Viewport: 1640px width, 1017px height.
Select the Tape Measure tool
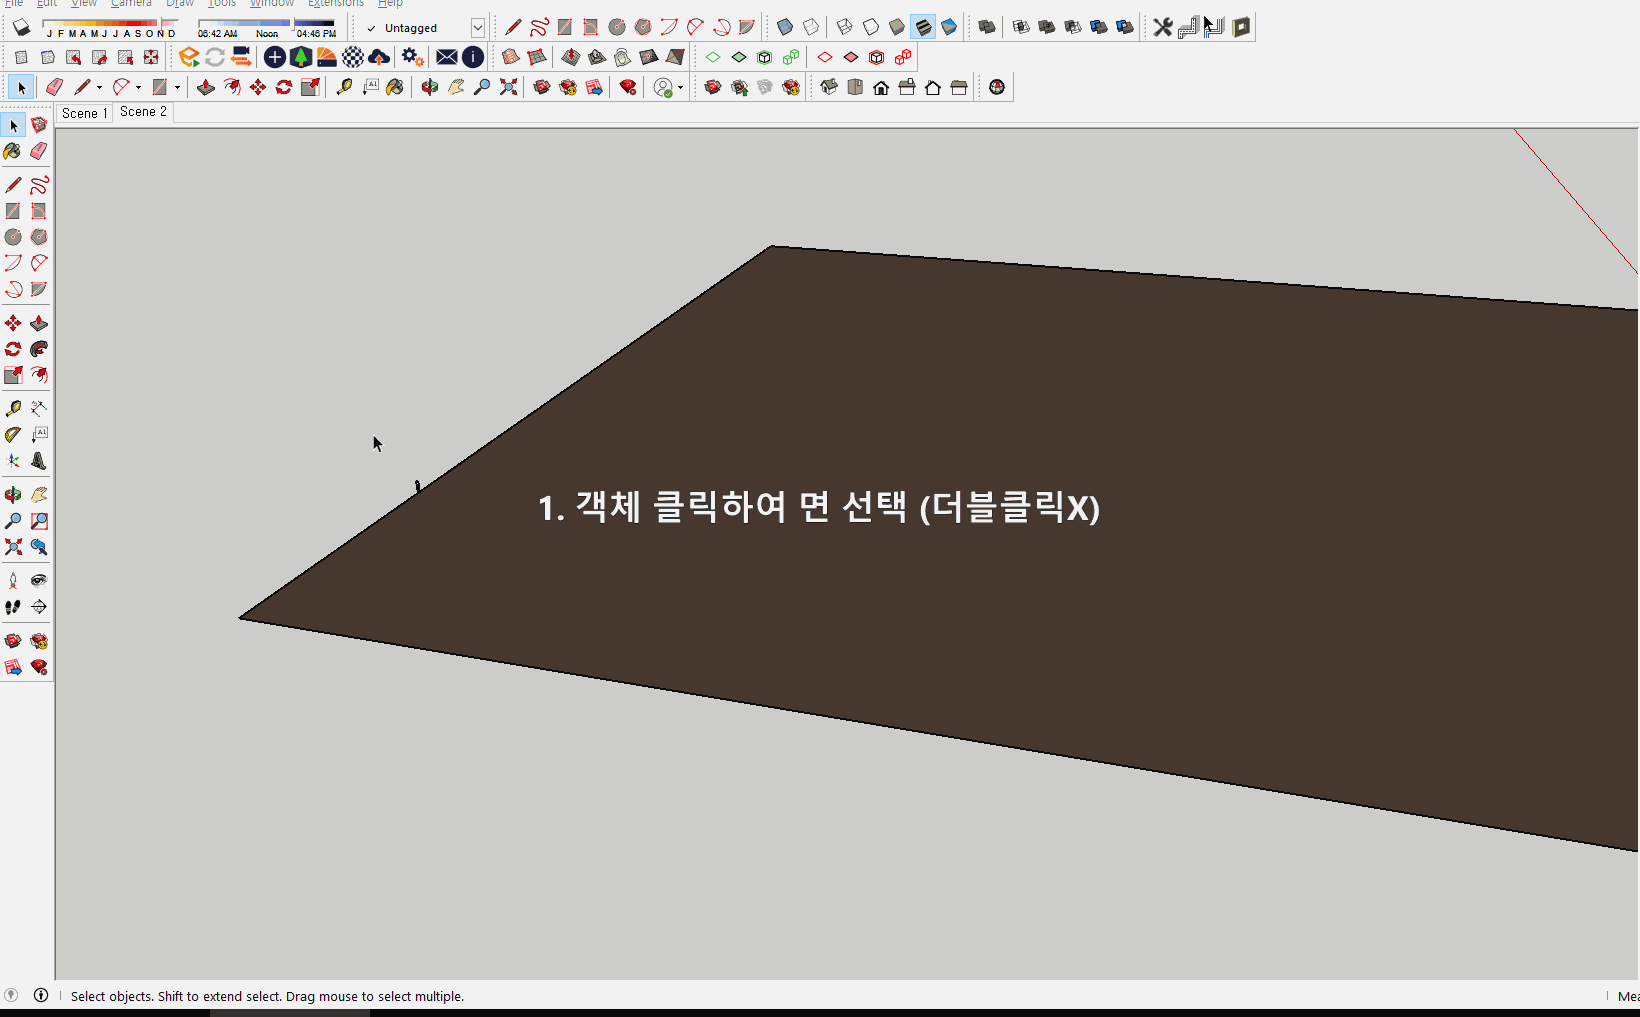point(343,87)
